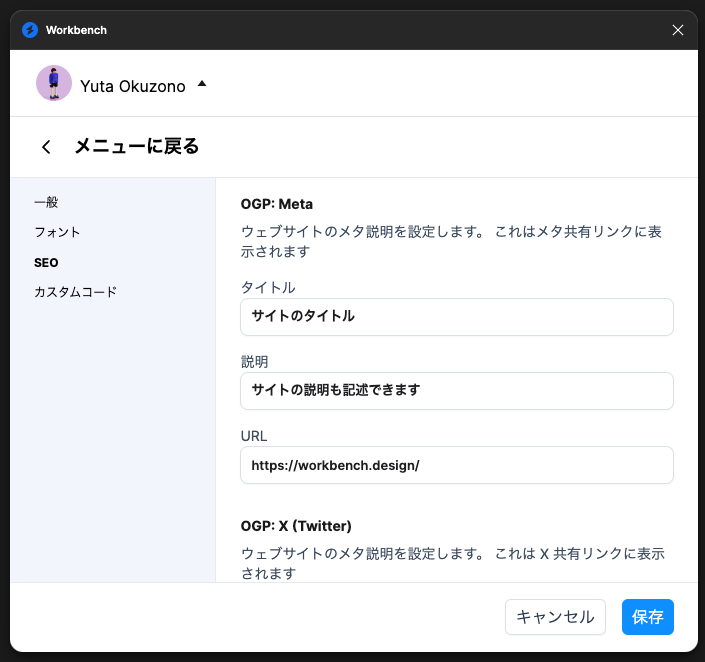
Task: Click the blue 保存 button
Action: pyautogui.click(x=648, y=617)
